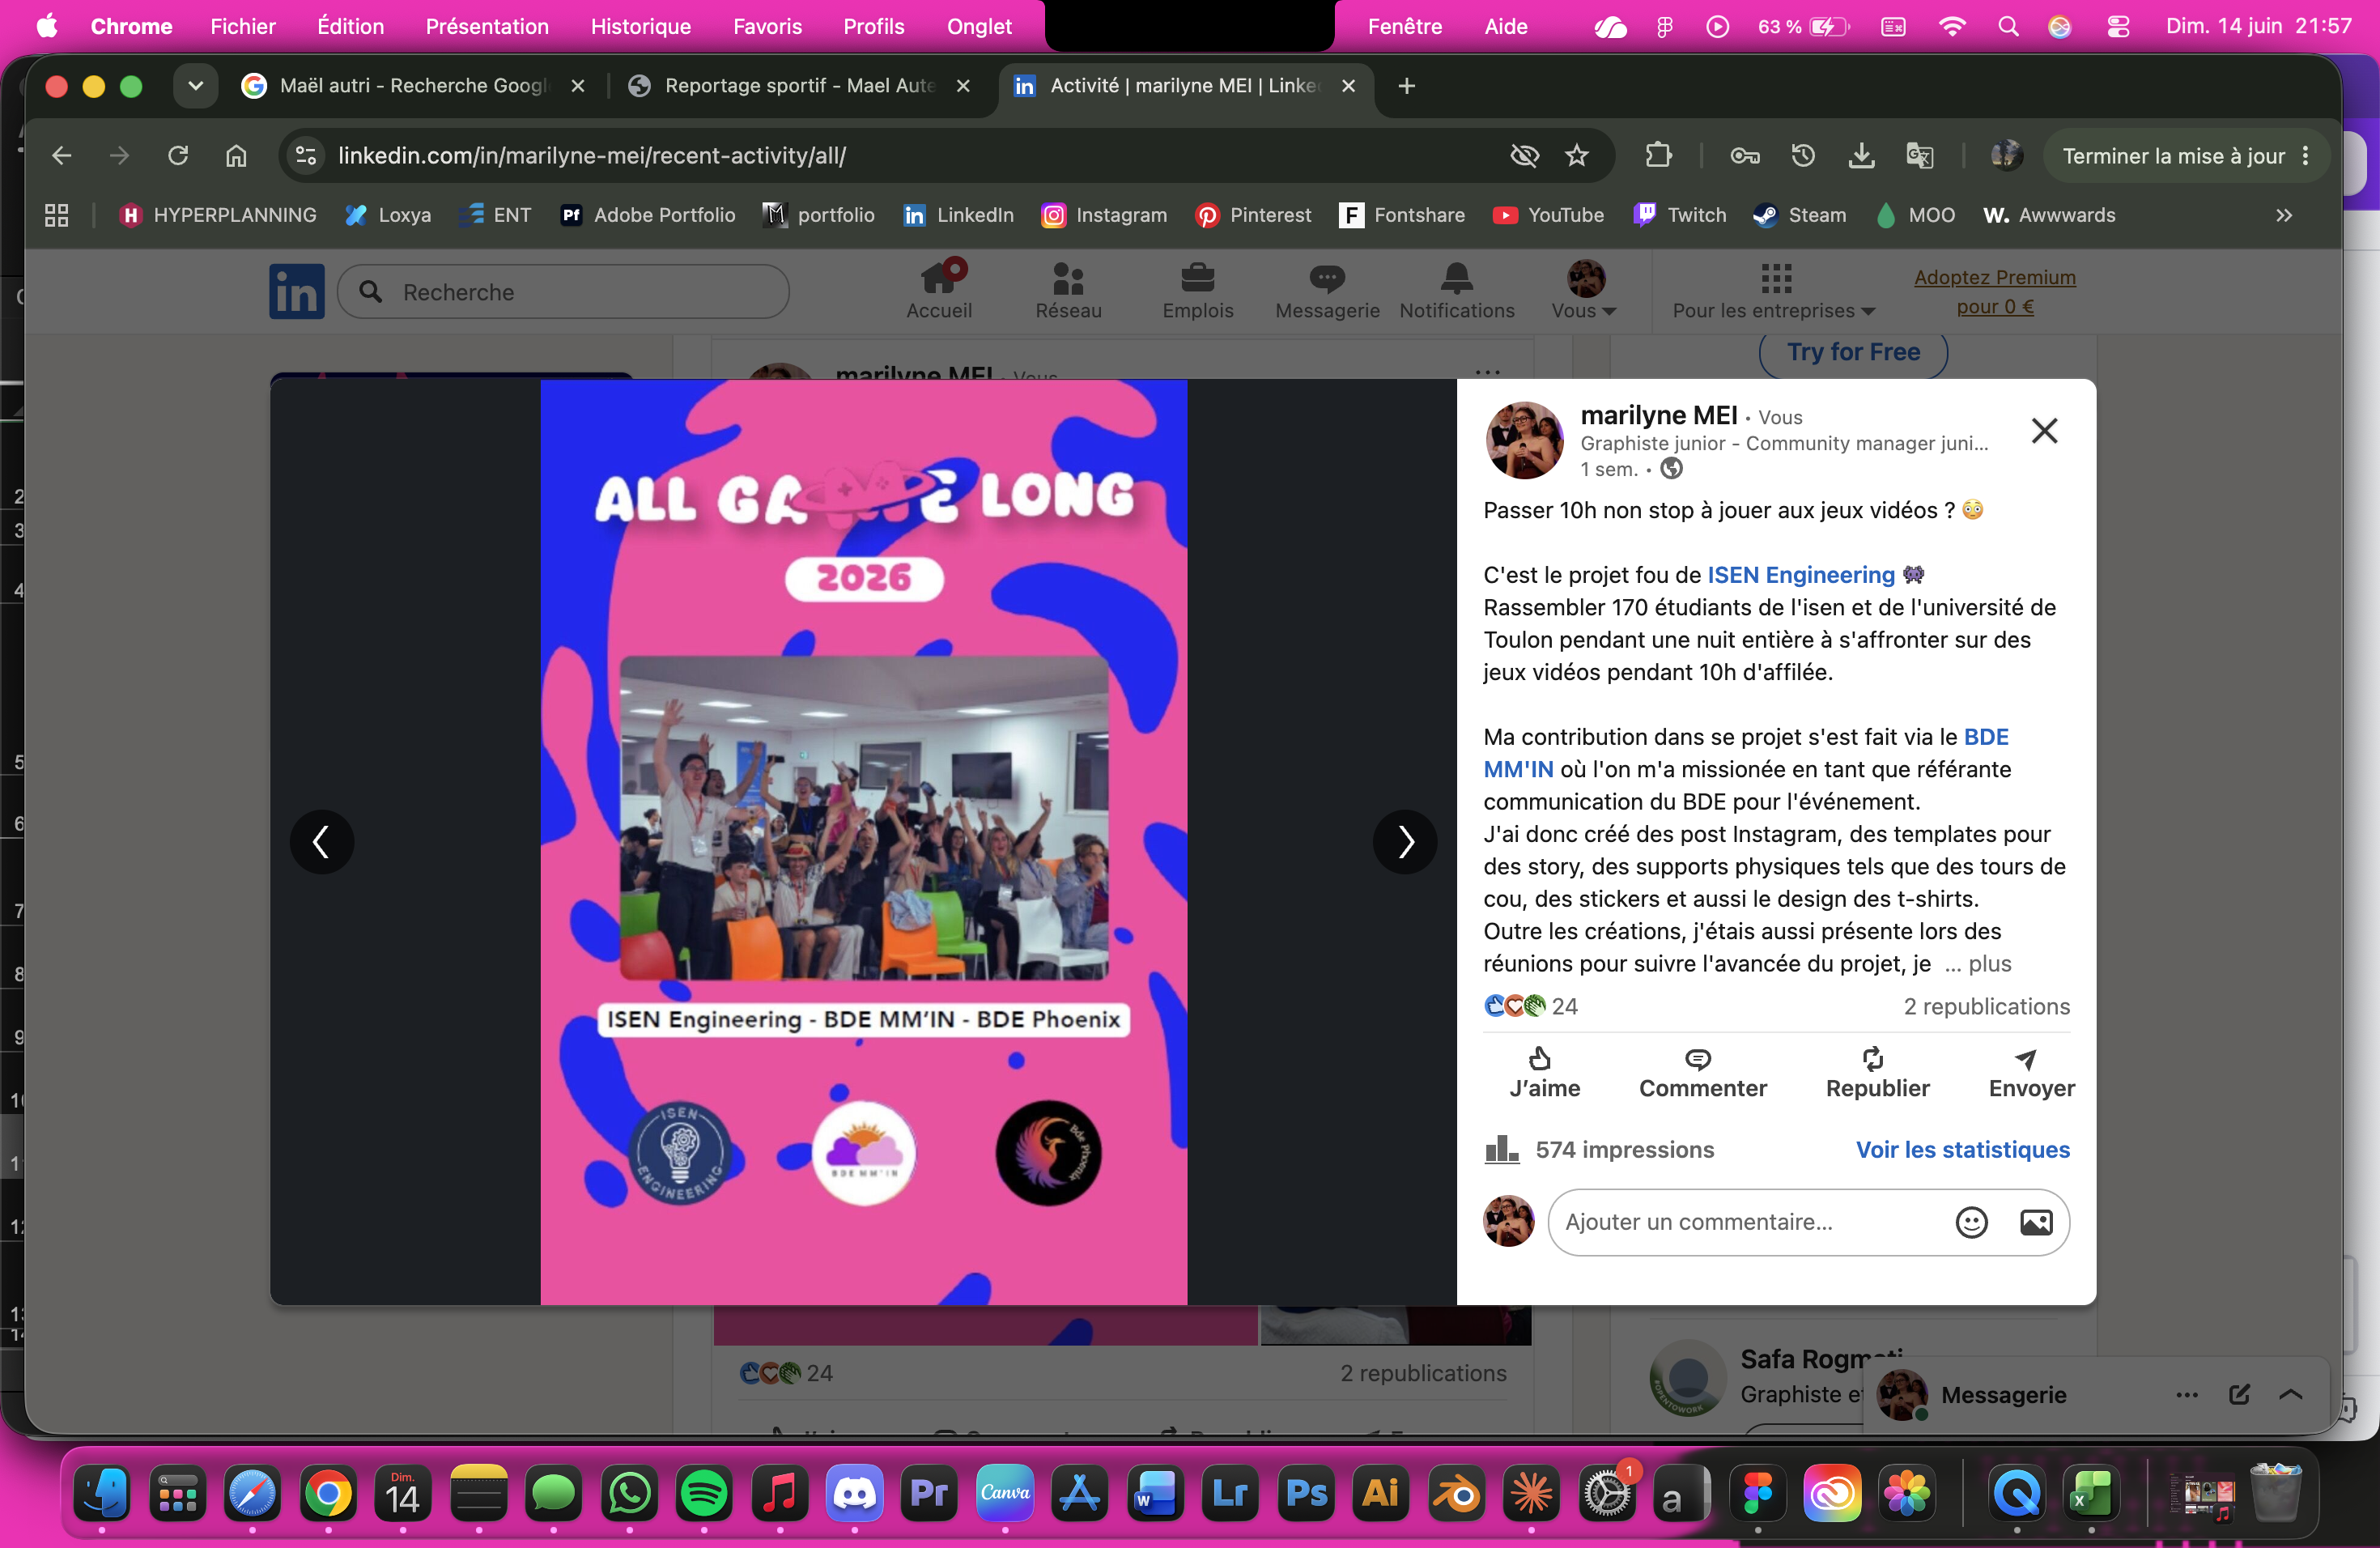Open Messagerie panel options menu
This screenshot has width=2380, height=1548.
coord(2187,1395)
